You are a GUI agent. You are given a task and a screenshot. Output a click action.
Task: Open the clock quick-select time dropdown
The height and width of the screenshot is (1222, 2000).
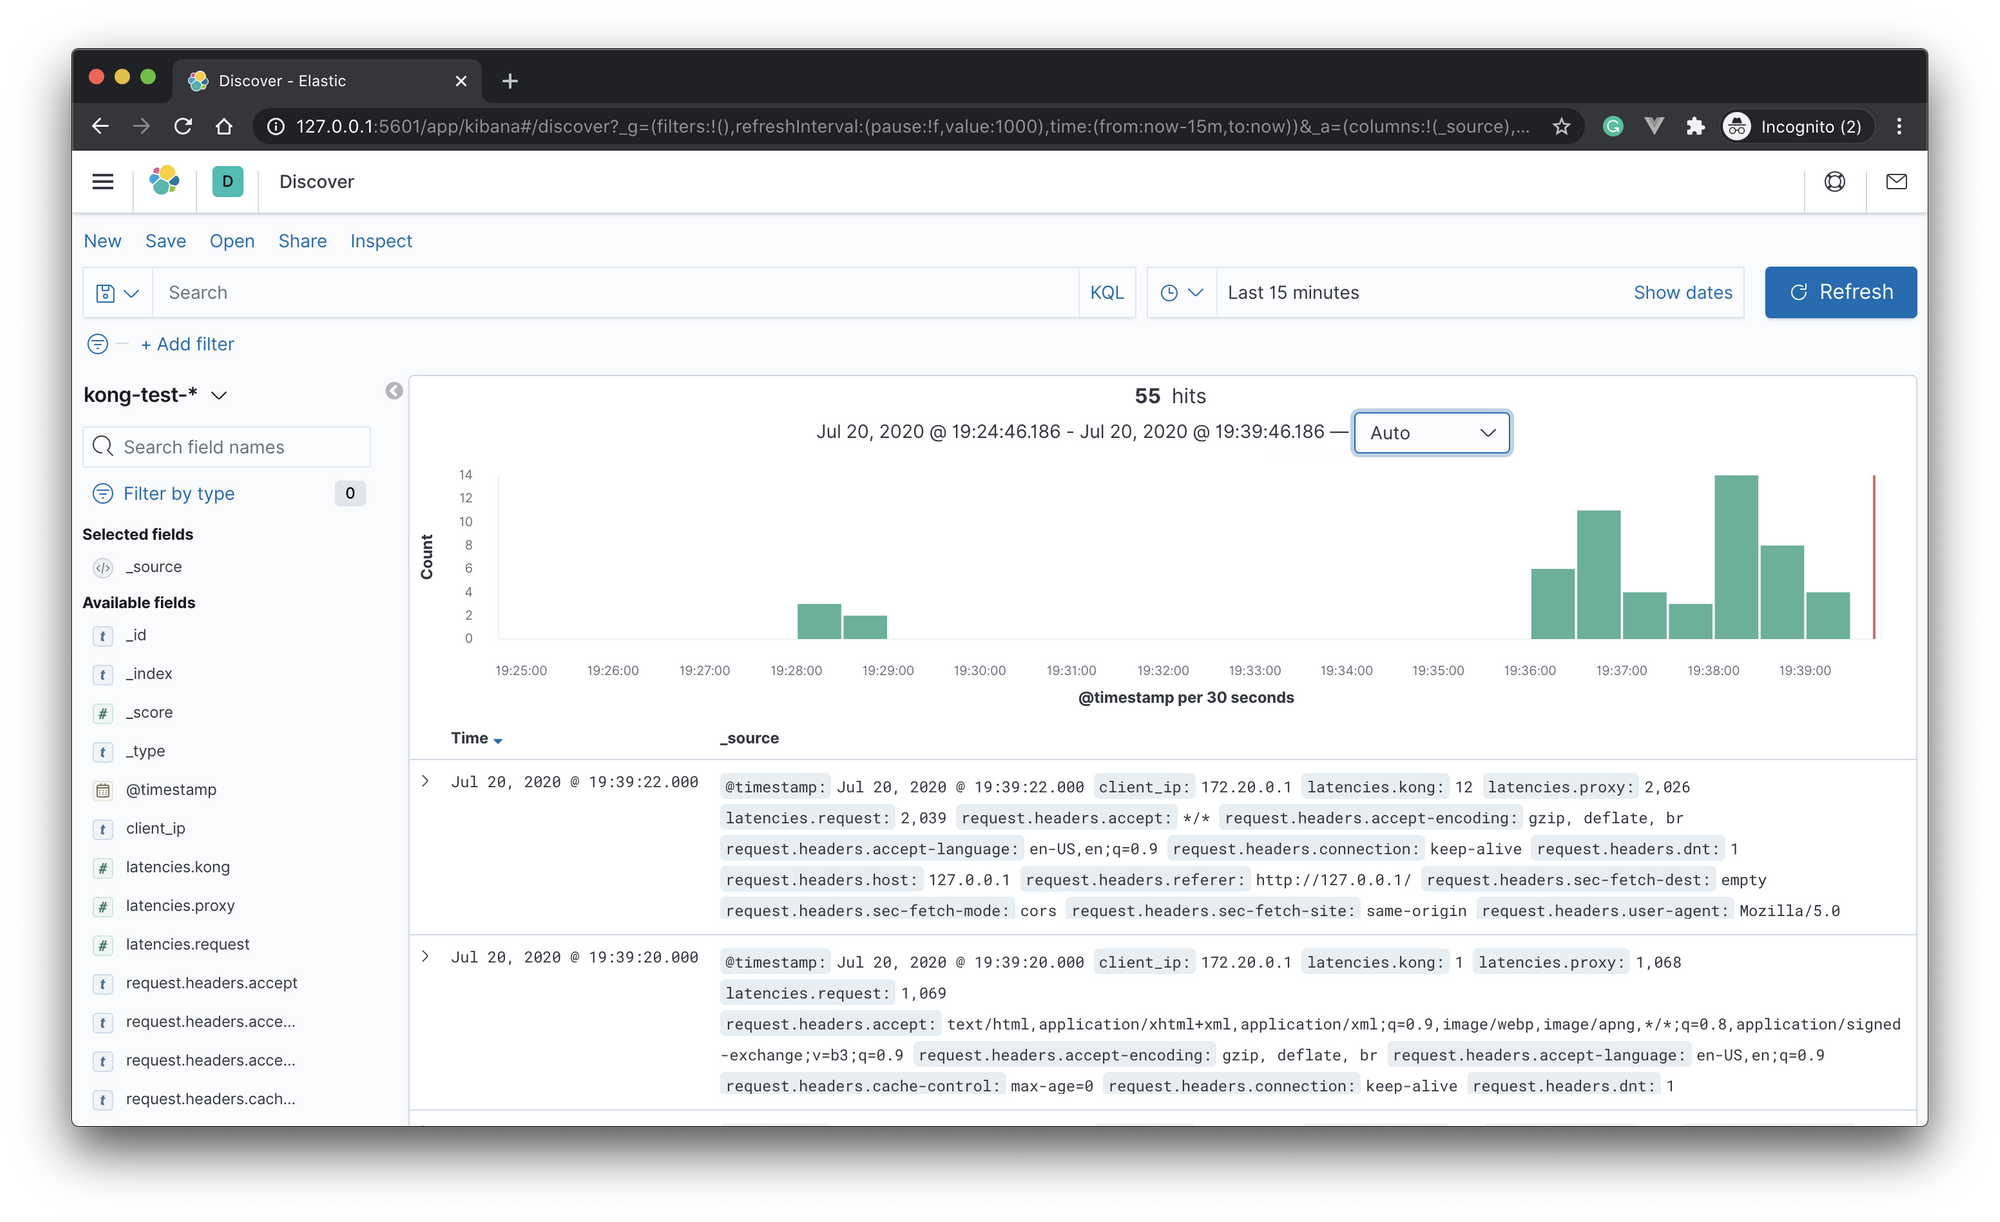click(1181, 292)
